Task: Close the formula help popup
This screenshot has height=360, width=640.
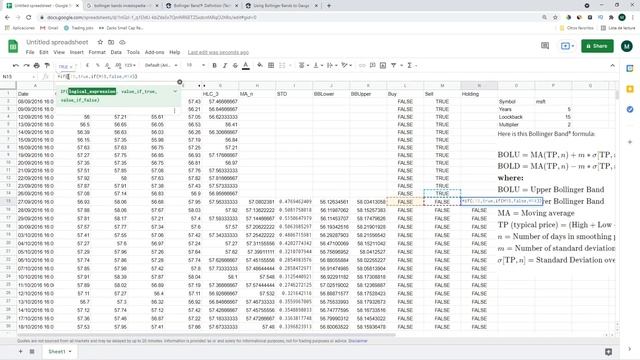Action: [180, 82]
